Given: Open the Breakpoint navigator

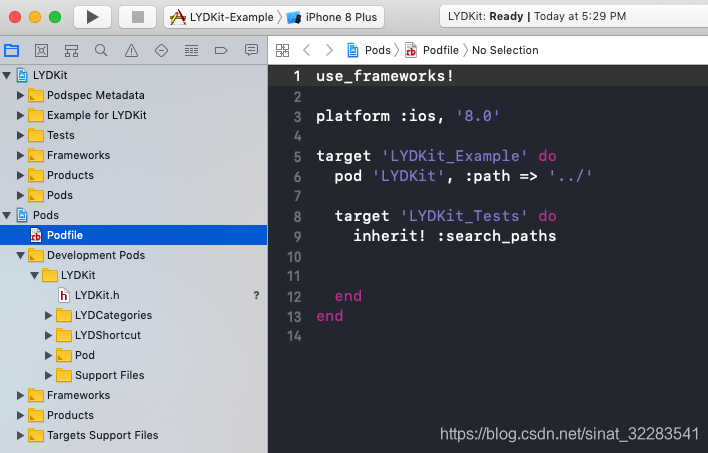Looking at the screenshot, I should pos(221,50).
